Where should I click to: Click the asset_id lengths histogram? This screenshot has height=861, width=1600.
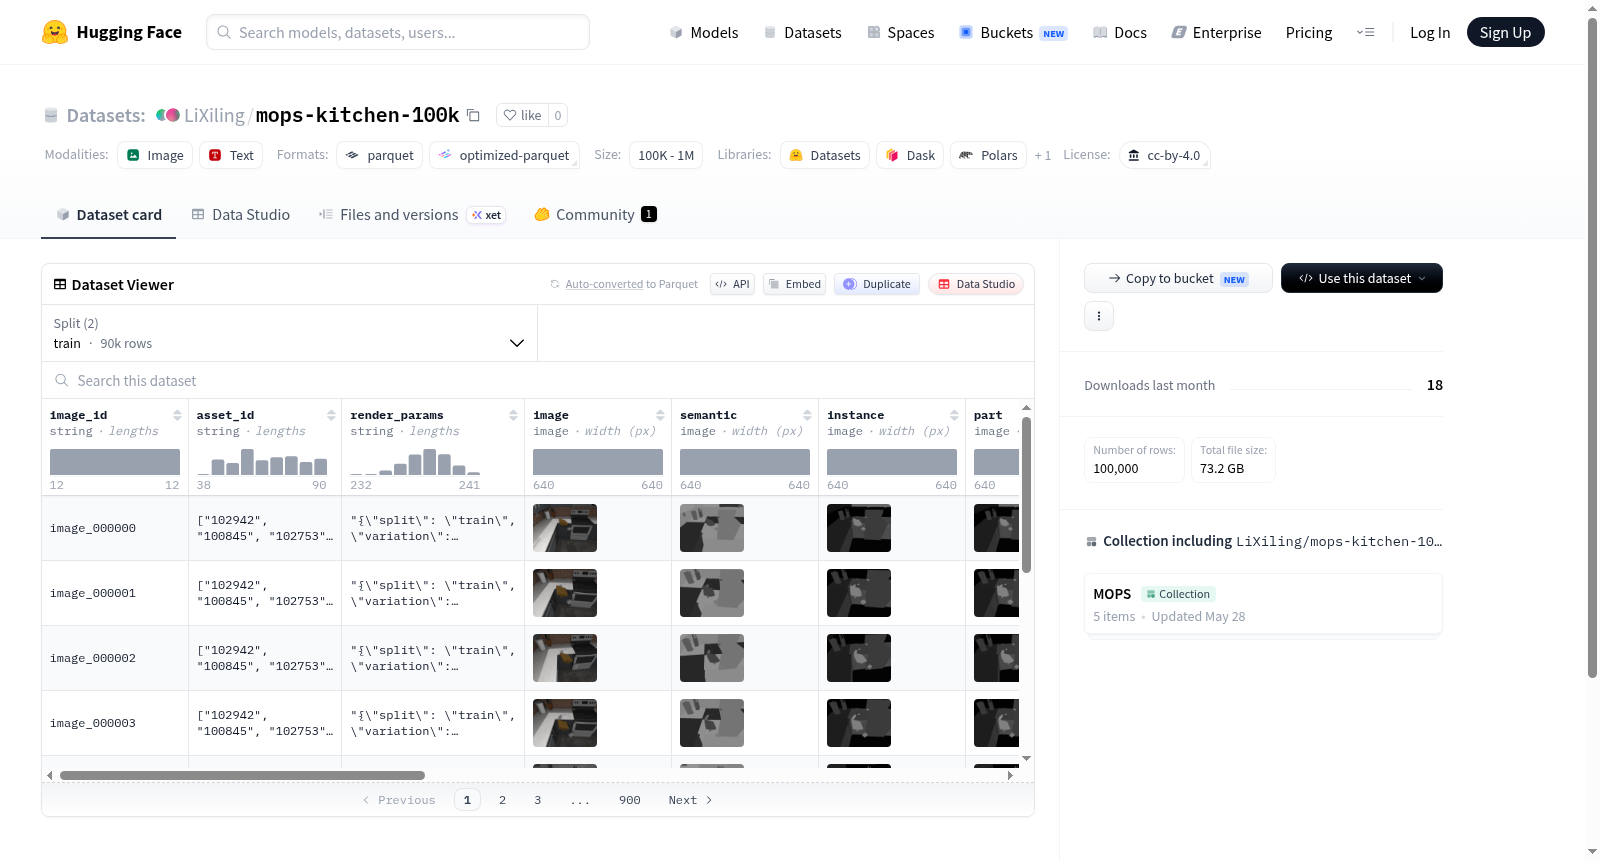point(262,462)
